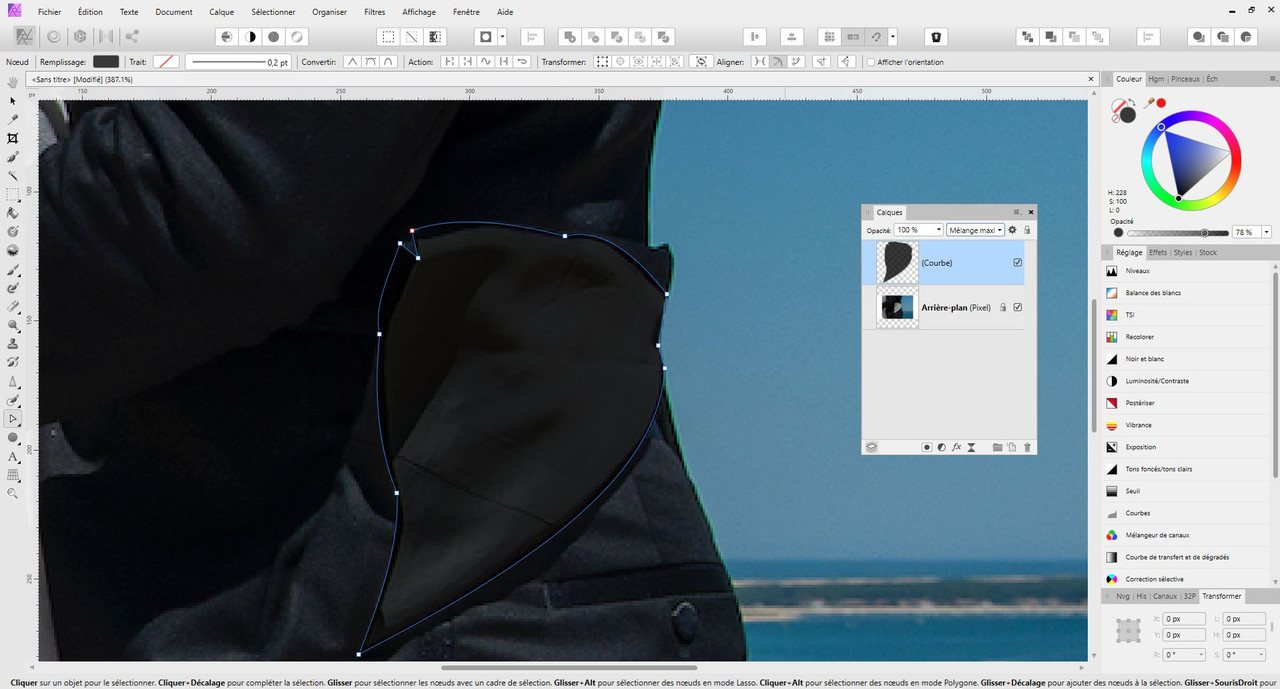Image resolution: width=1280 pixels, height=689 pixels.
Task: Open the Sélectionner menu
Action: 273,12
